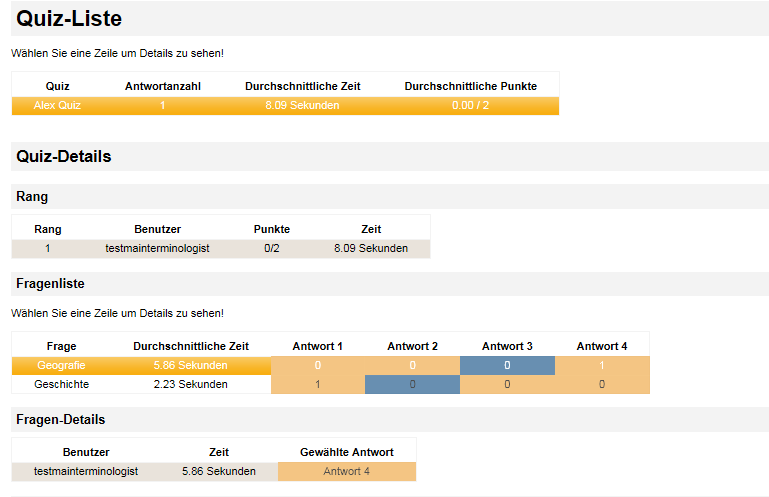This screenshot has height=497, width=769.
Task: Click the Antwort 2 column header
Action: coord(412,346)
